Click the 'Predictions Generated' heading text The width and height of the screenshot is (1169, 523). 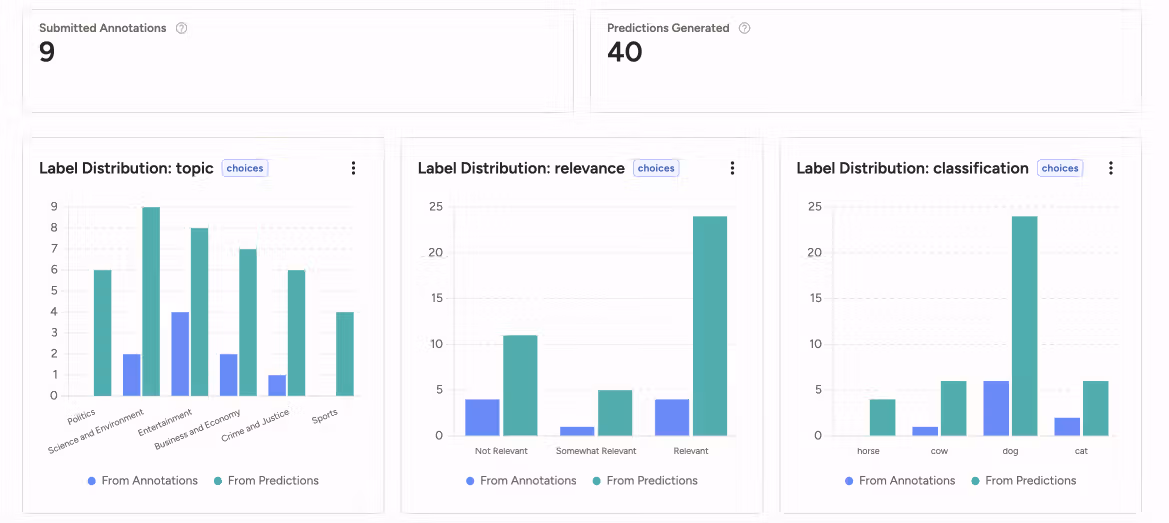[x=668, y=28]
